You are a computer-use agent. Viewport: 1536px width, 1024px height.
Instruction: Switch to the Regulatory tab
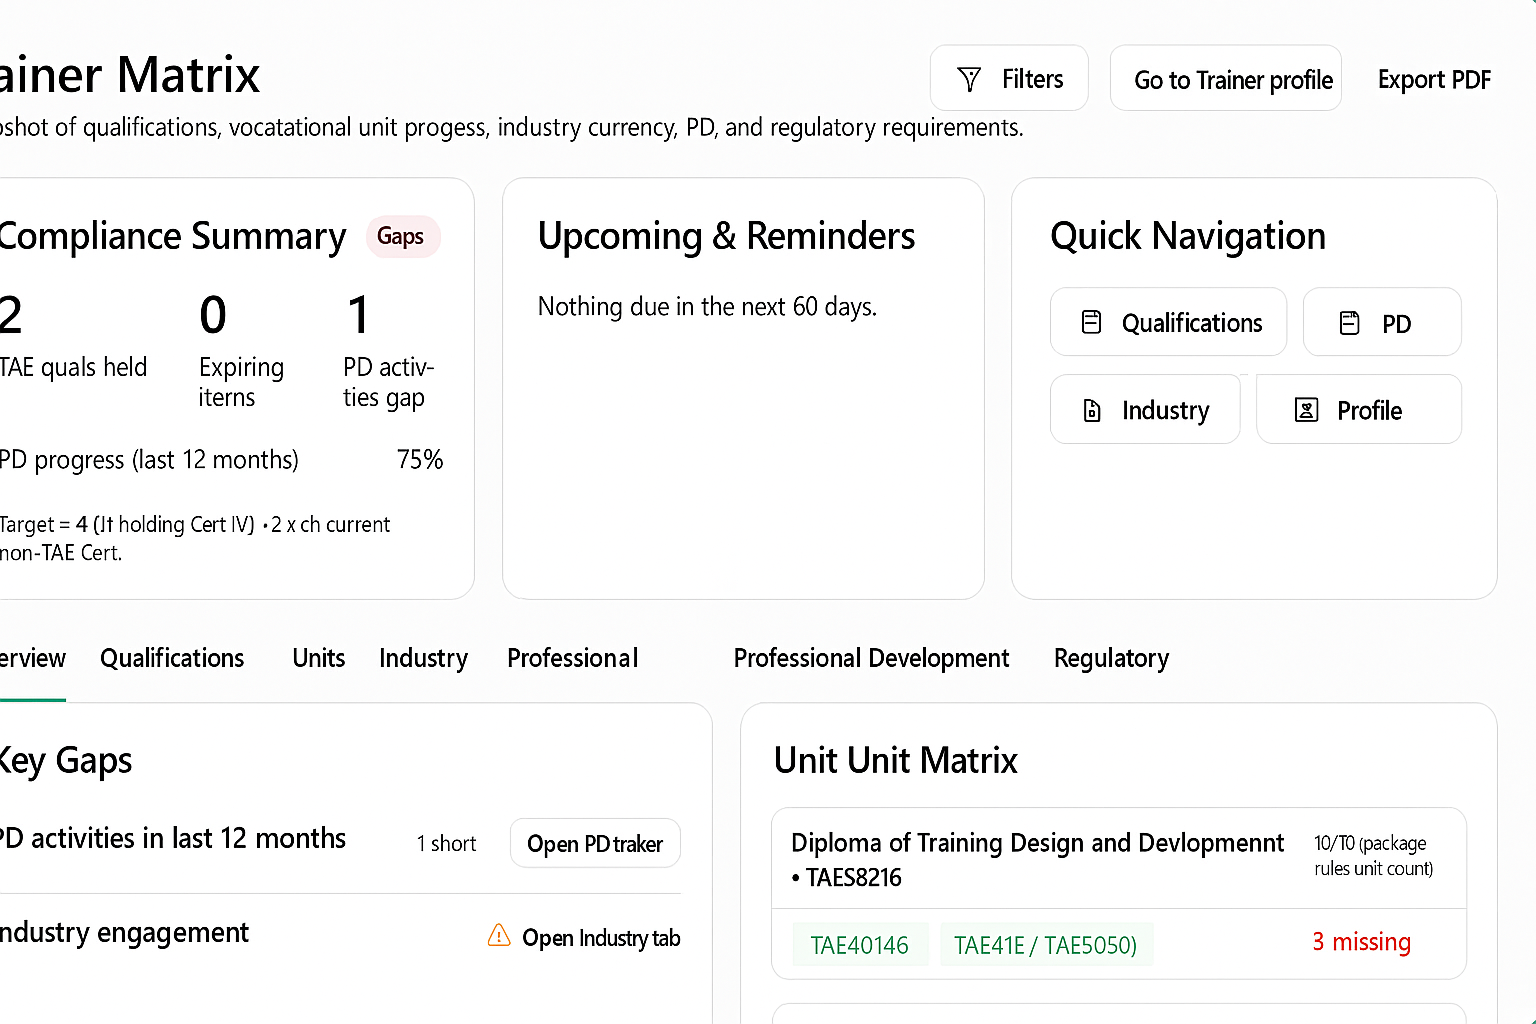[x=1111, y=658]
